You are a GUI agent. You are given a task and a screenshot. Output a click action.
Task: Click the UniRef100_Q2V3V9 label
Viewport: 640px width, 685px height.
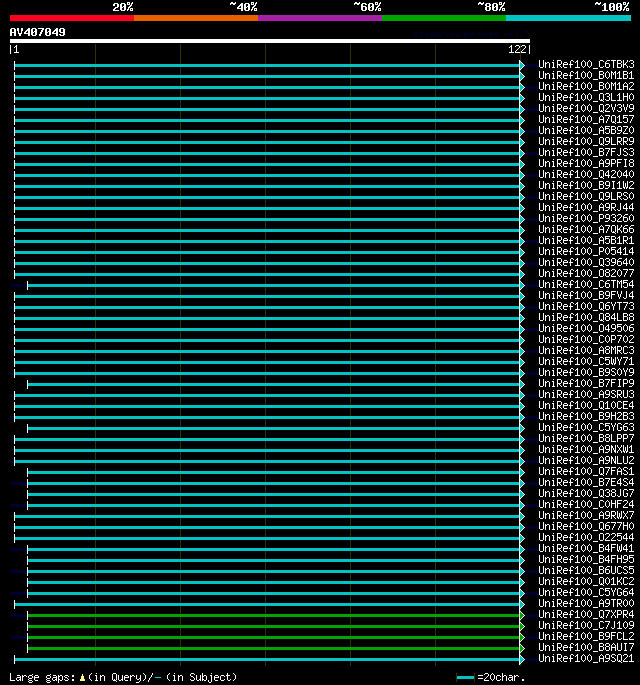pos(586,108)
